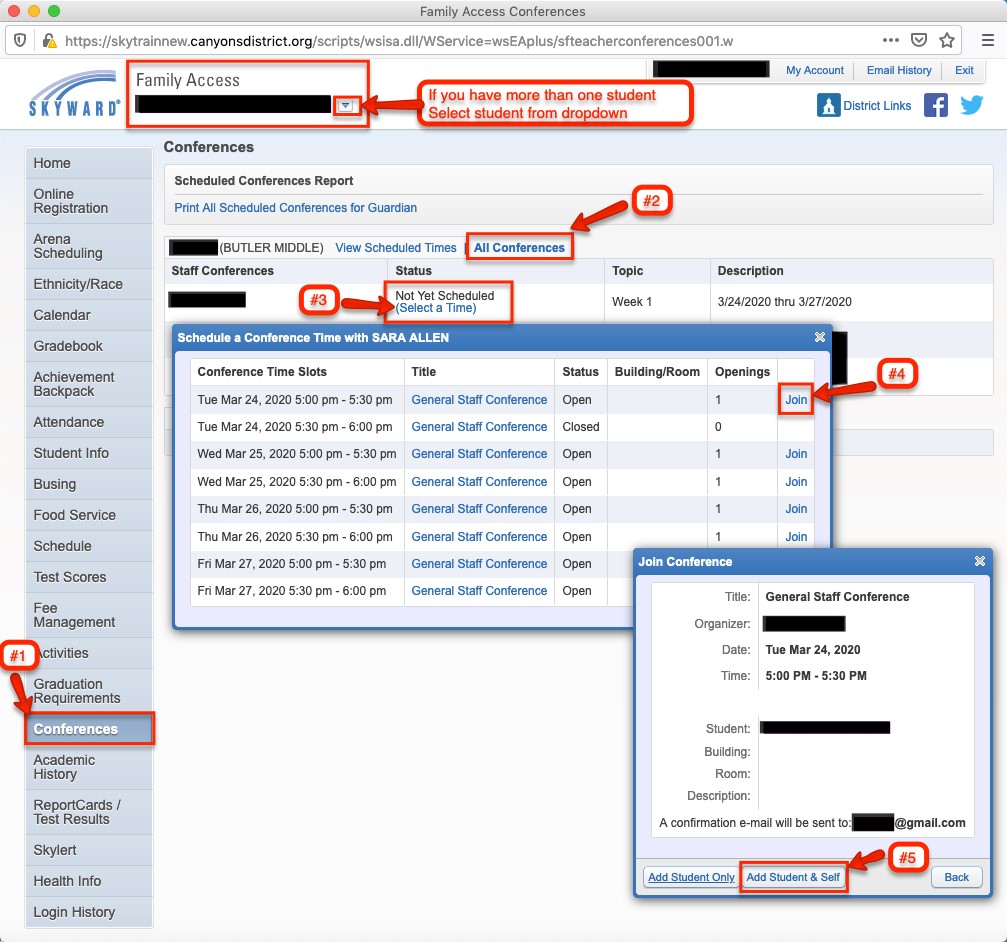Open the browser hamburger menu
Image resolution: width=1007 pixels, height=942 pixels.
(x=987, y=41)
